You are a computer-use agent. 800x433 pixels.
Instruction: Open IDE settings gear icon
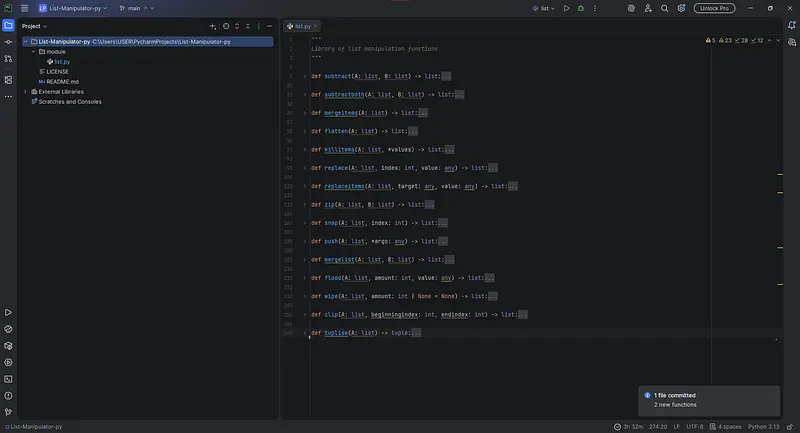coord(681,8)
